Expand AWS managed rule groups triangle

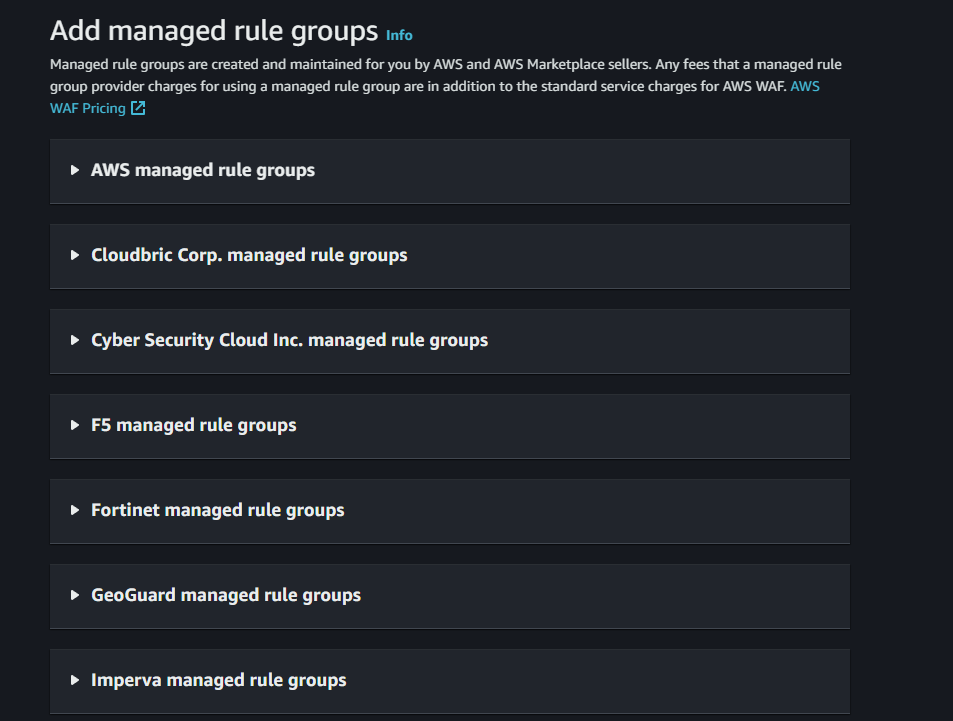point(75,170)
